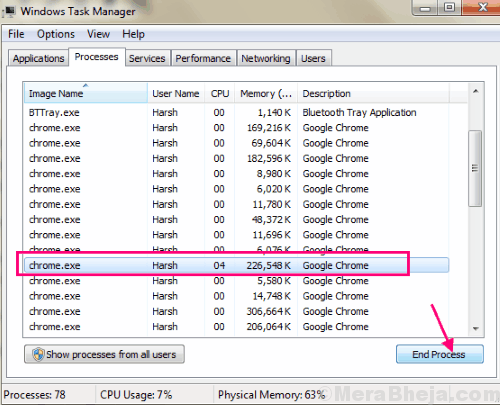Select chrome.exe using 11,696 K memory
Viewport: 500px width, 405px height.
[x=236, y=235]
